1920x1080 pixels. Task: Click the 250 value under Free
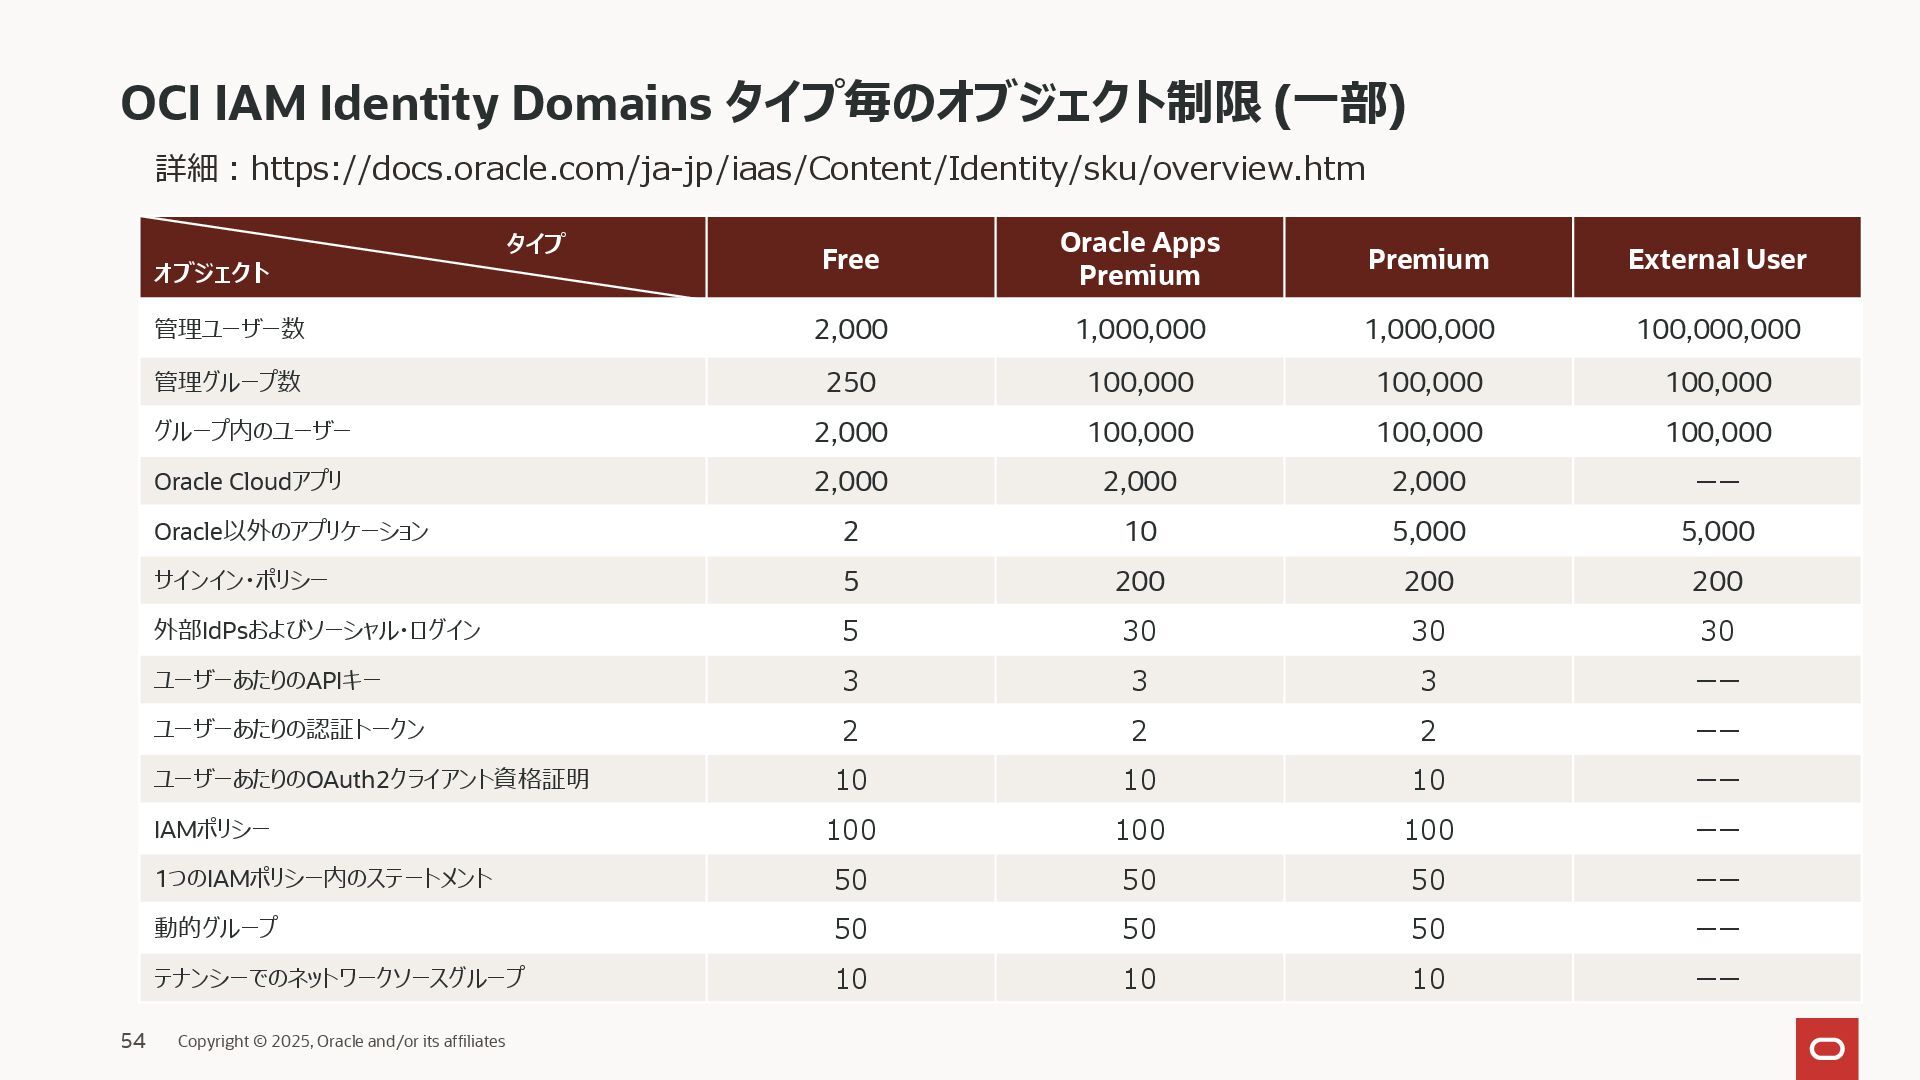click(x=851, y=382)
